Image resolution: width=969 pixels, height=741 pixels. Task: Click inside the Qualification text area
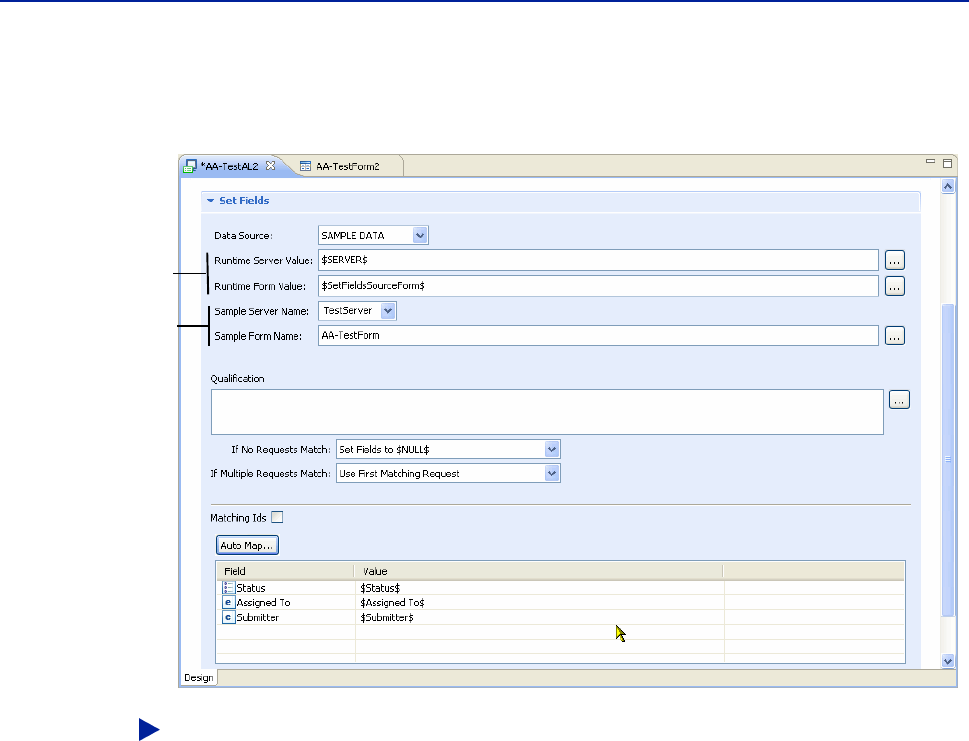[x=546, y=412]
